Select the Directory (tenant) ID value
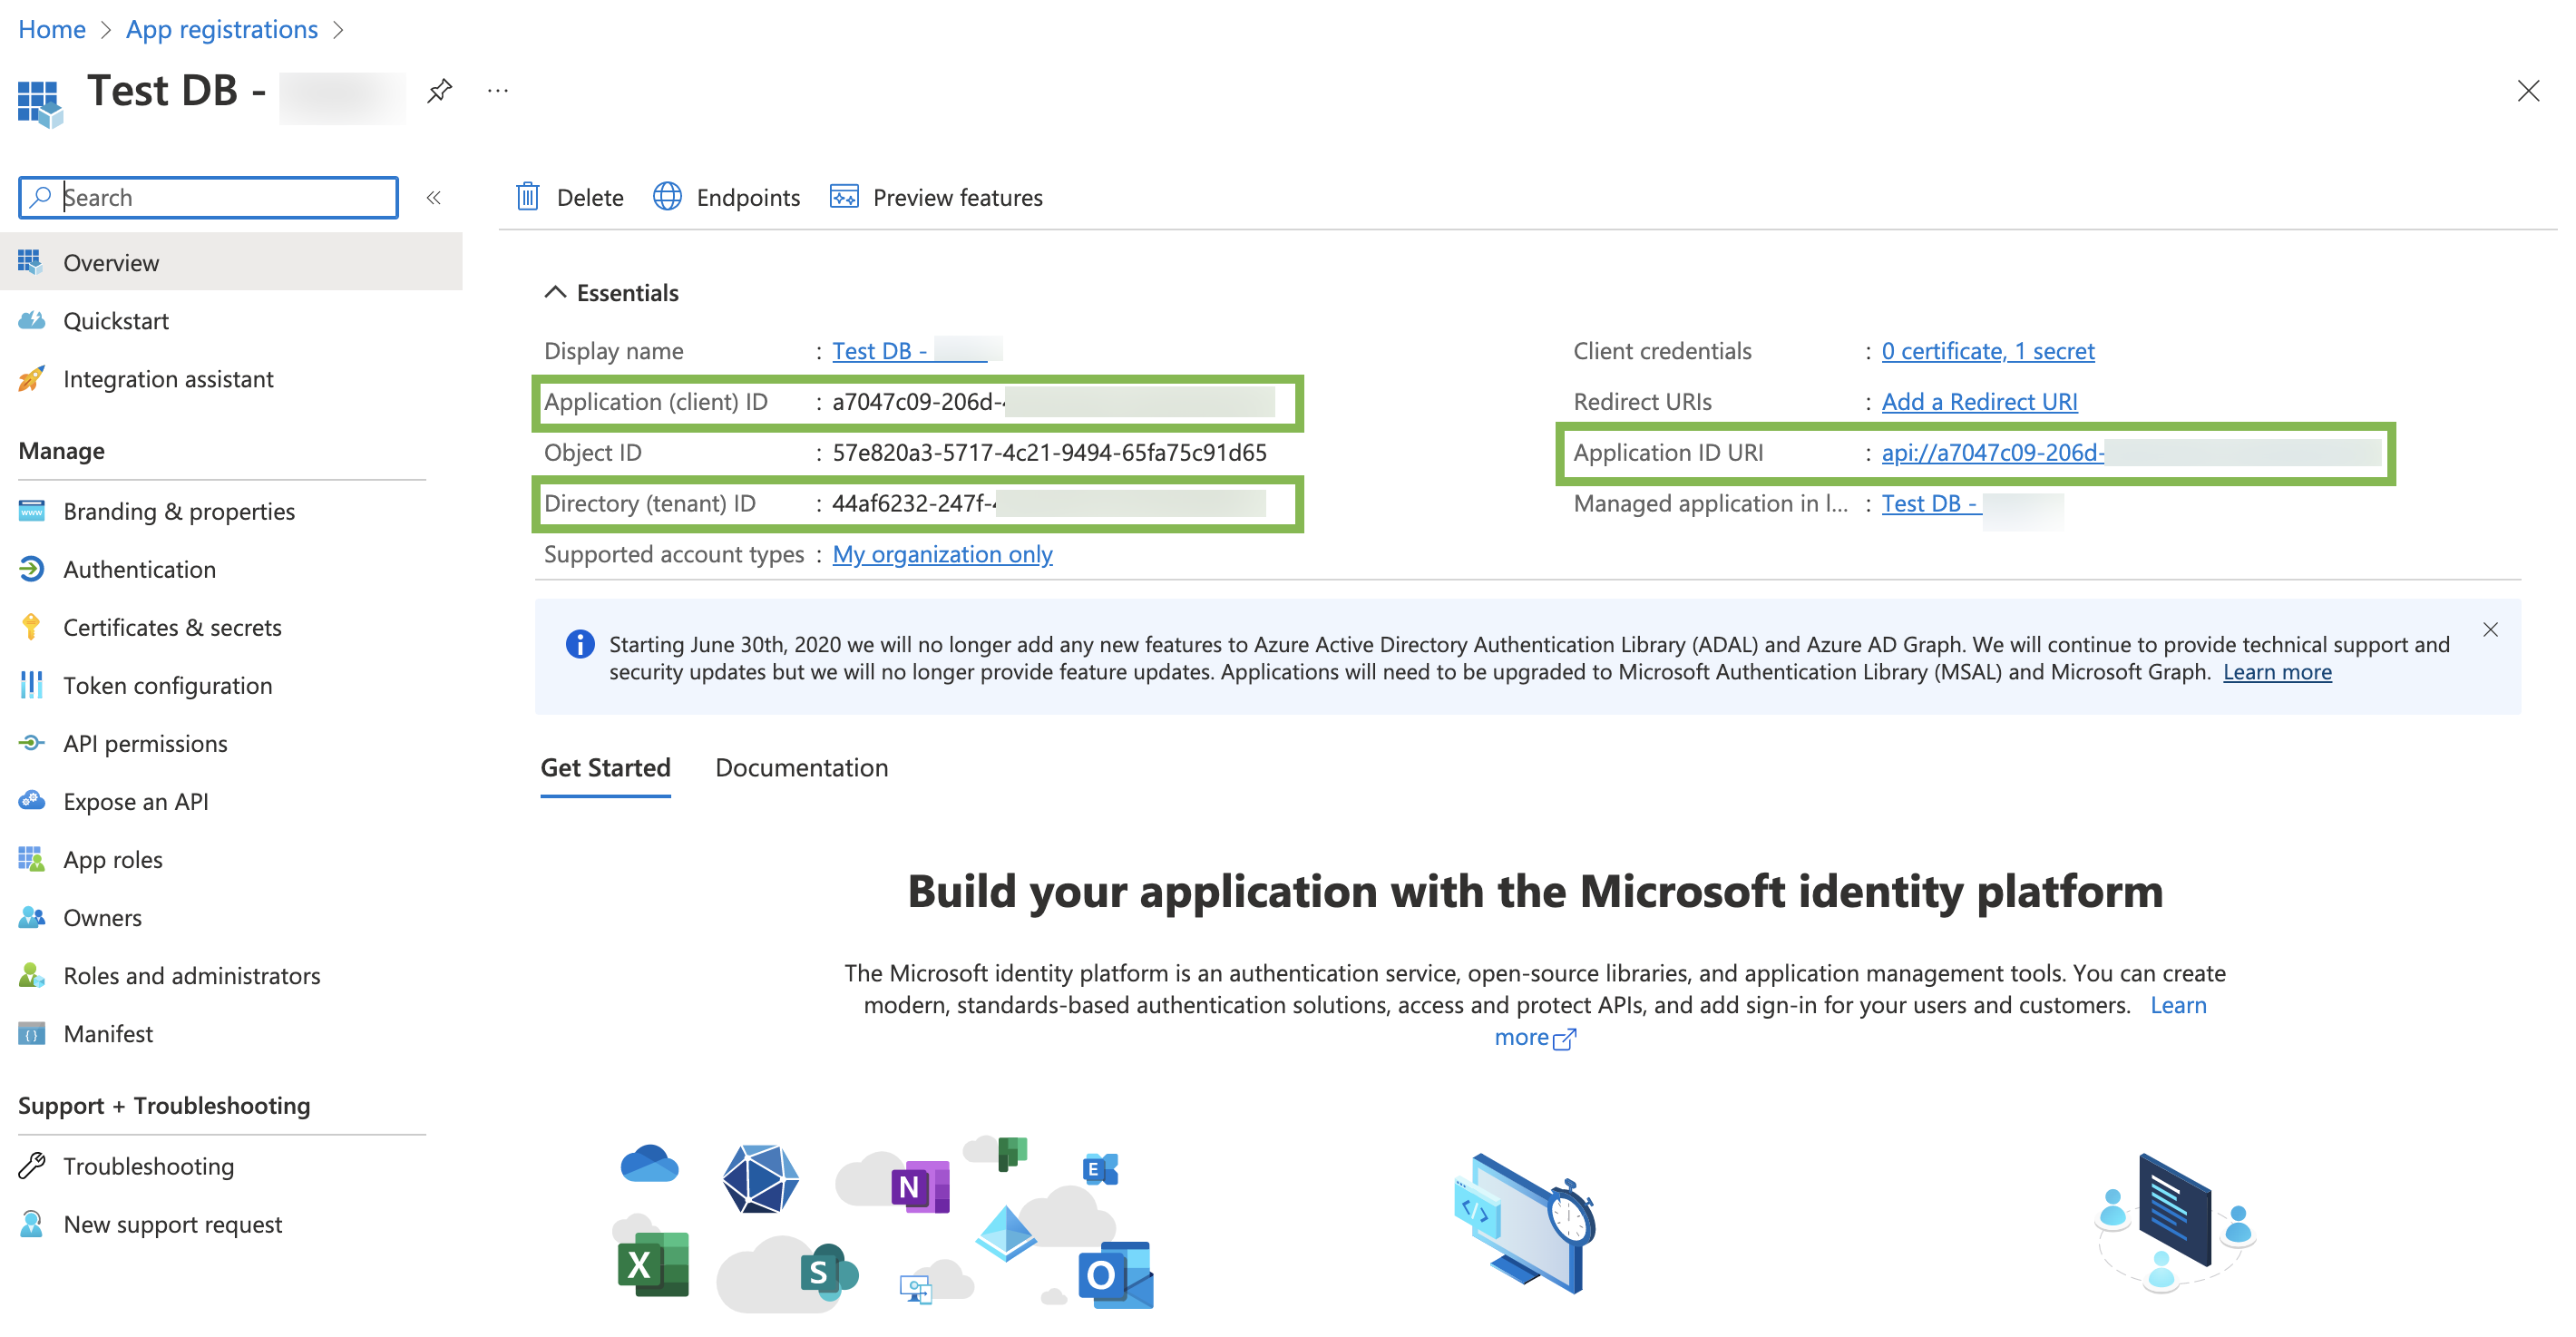This screenshot has width=2576, height=1337. tap(1048, 503)
